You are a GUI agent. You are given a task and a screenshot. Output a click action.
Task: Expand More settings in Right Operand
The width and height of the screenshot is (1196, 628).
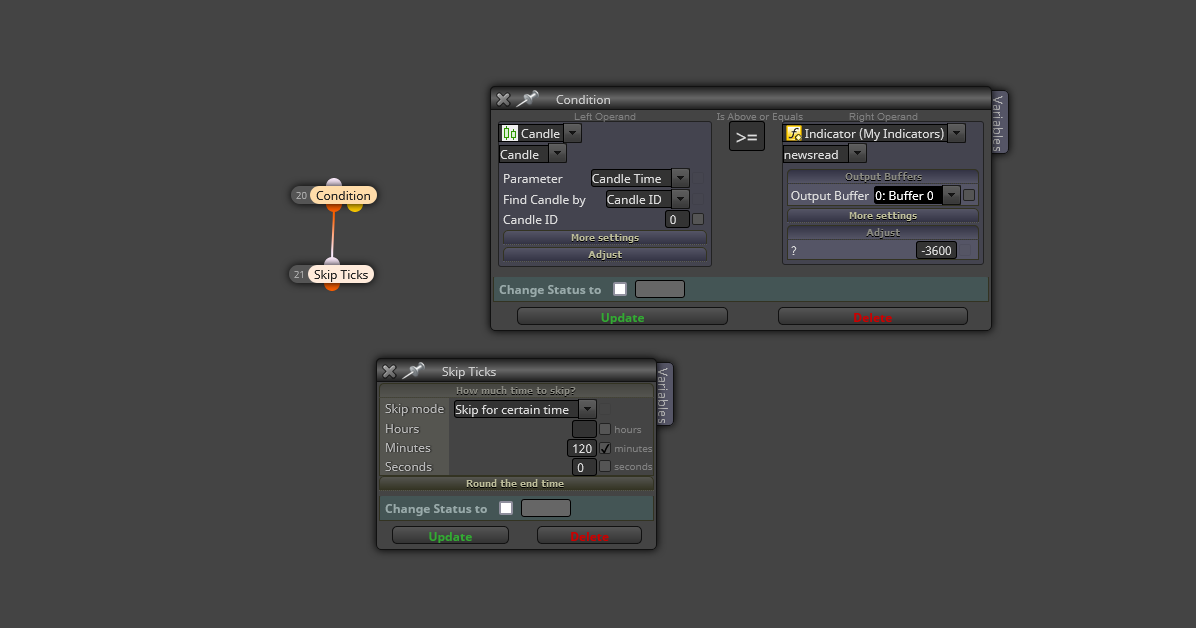click(x=883, y=215)
